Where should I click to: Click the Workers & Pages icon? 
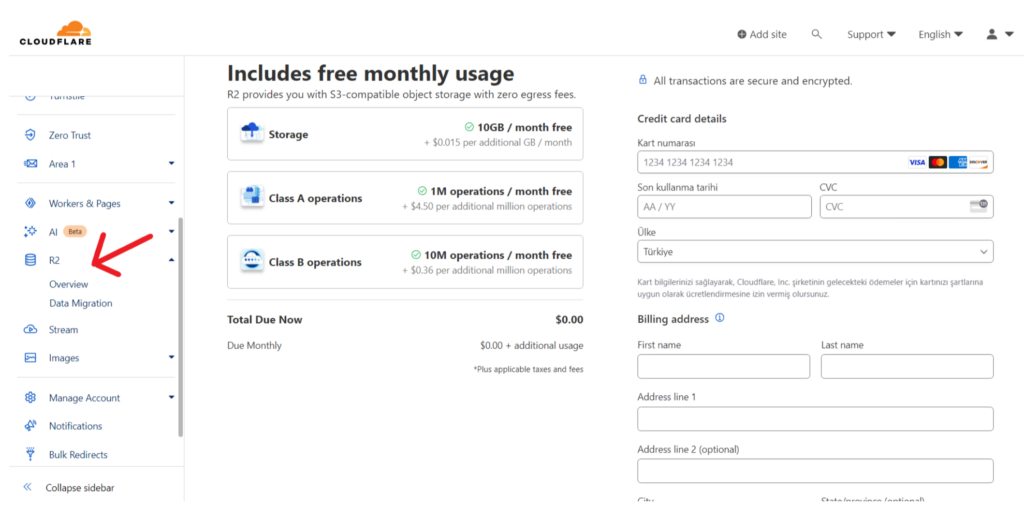point(30,203)
